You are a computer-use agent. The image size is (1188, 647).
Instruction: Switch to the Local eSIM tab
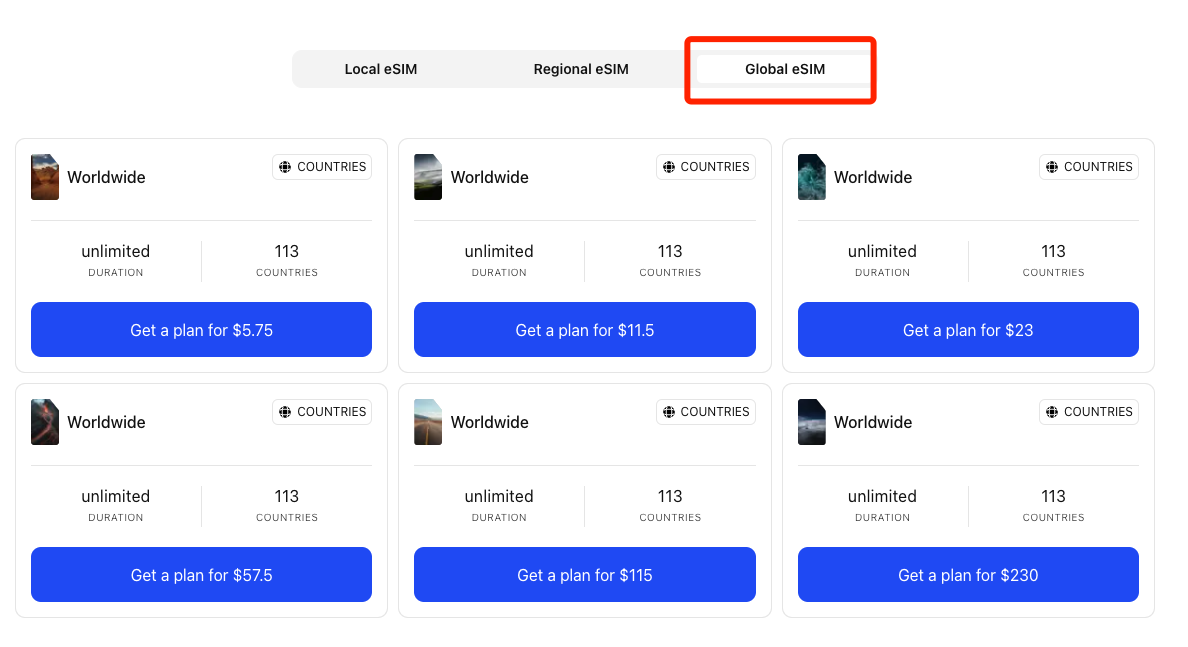381,69
